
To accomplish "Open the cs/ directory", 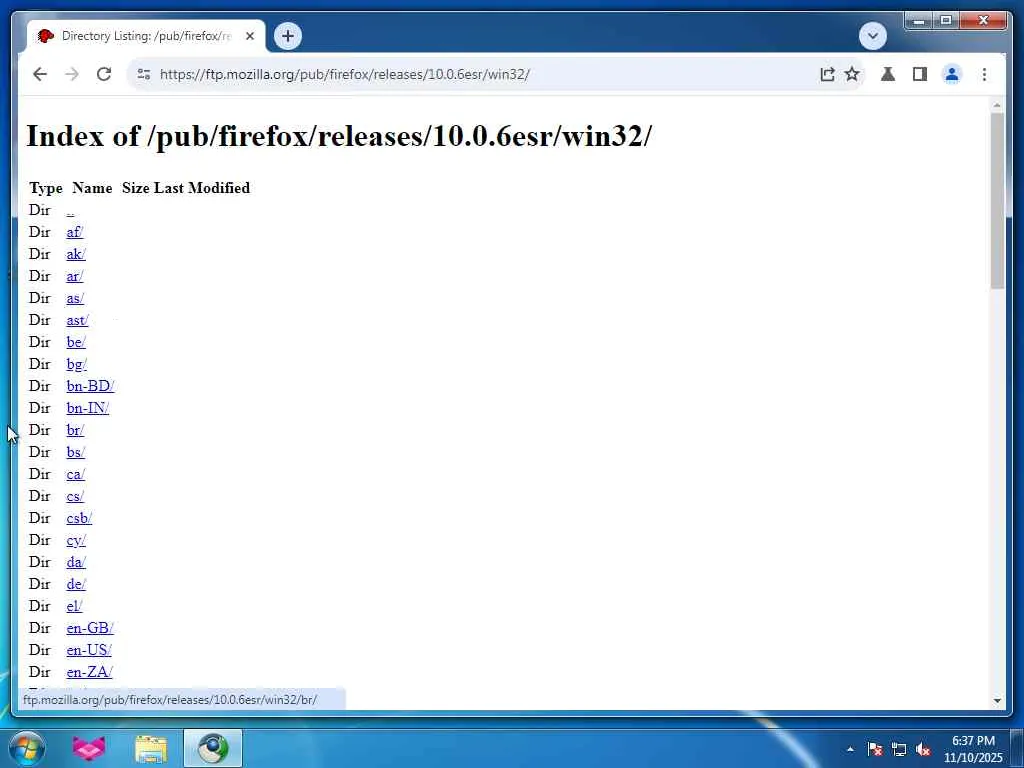I will [x=75, y=496].
